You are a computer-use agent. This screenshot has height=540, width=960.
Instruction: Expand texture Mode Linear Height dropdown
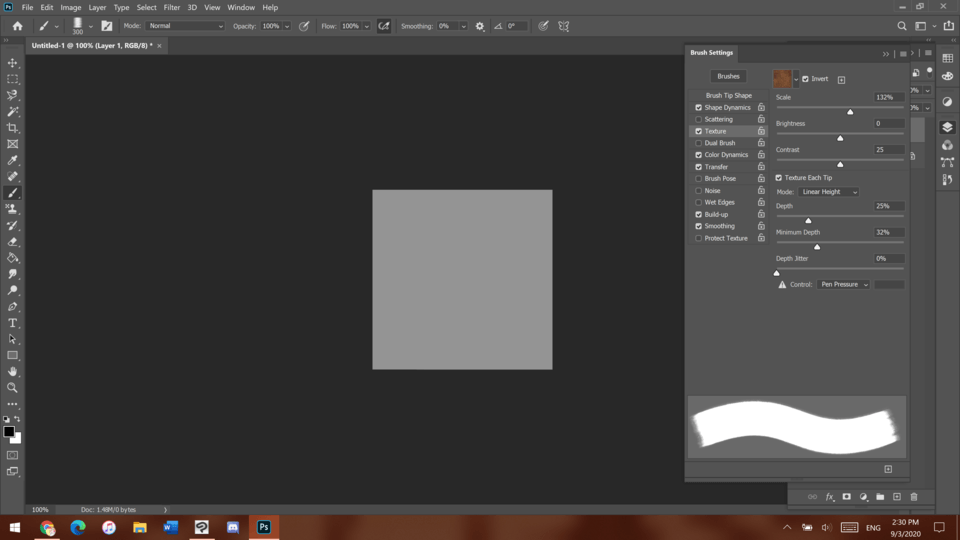[x=828, y=192]
